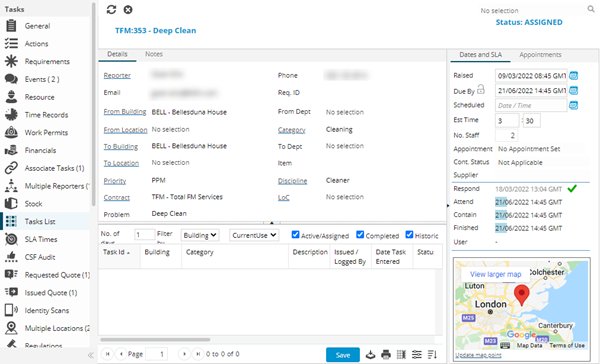The width and height of the screenshot is (600, 364).
Task: Open the Resource worker icon
Action: (11, 97)
